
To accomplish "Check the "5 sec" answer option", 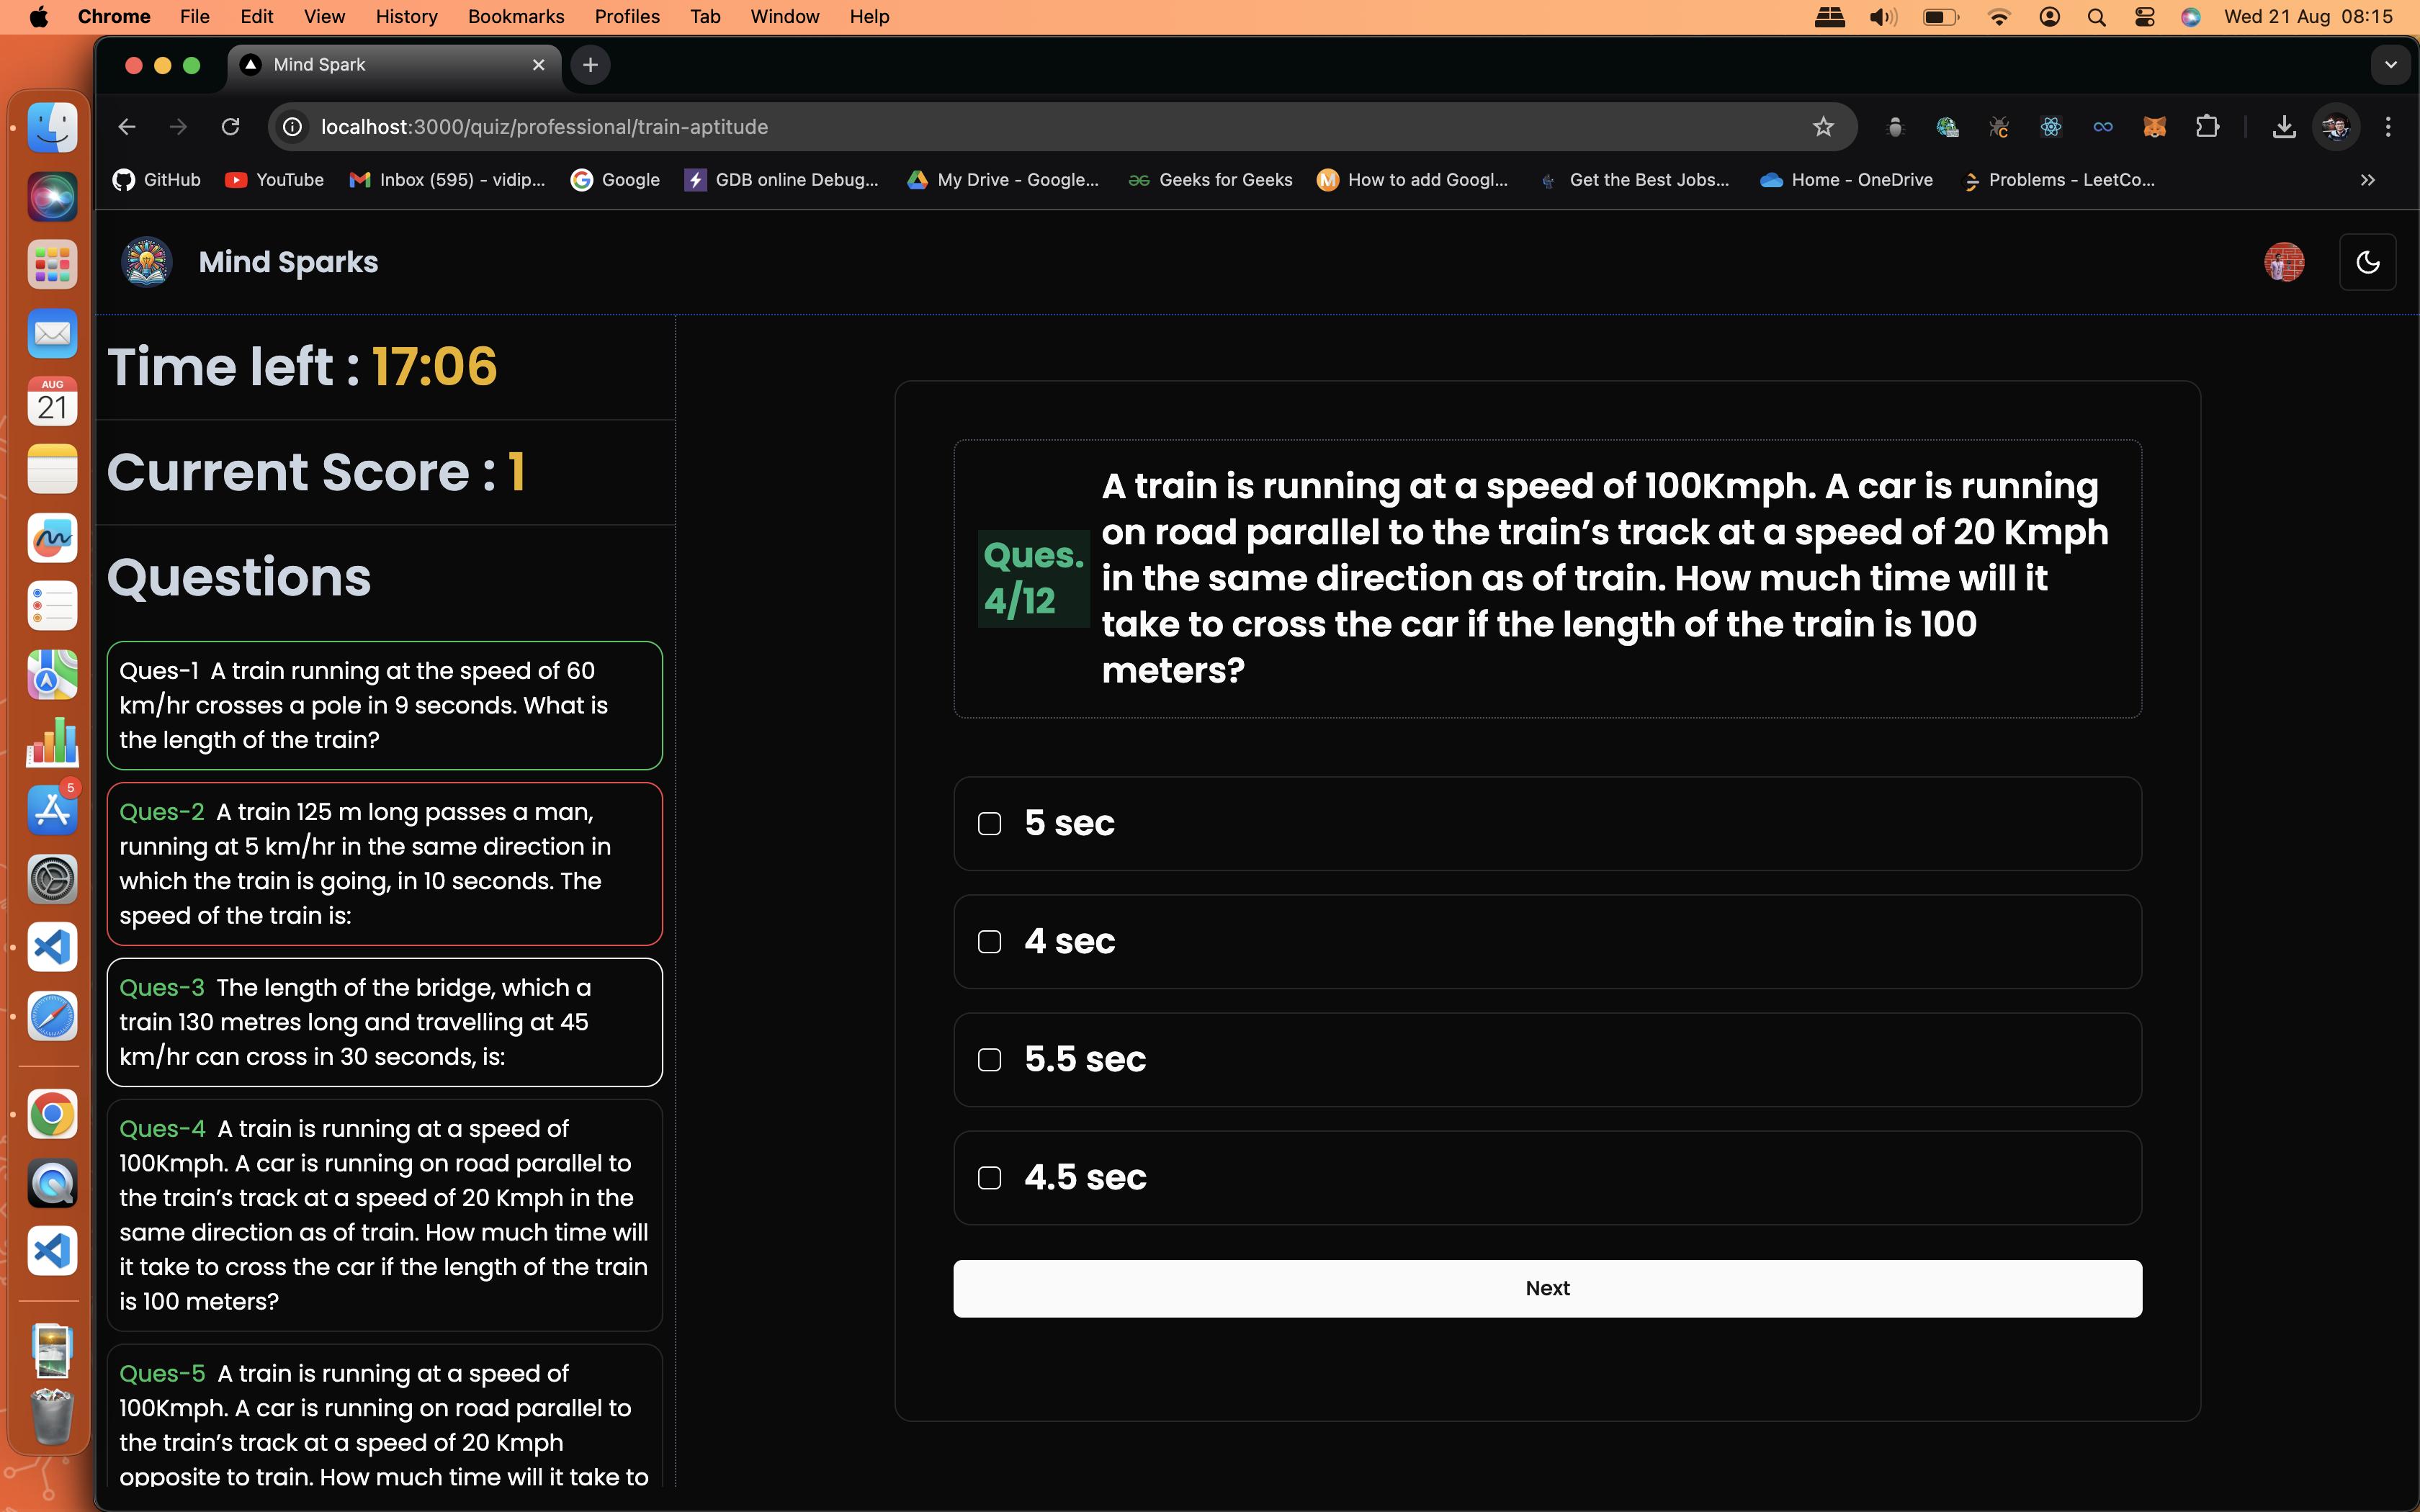I will (x=989, y=824).
